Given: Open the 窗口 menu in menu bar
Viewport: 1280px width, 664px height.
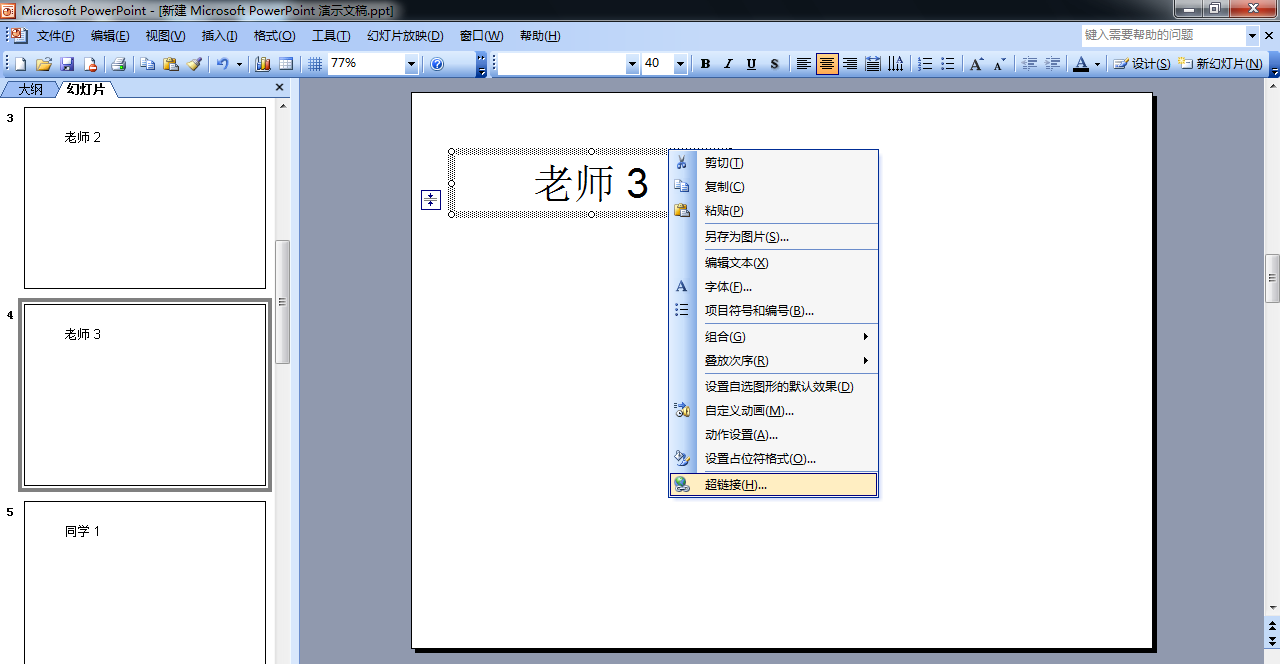Looking at the screenshot, I should pyautogui.click(x=481, y=36).
